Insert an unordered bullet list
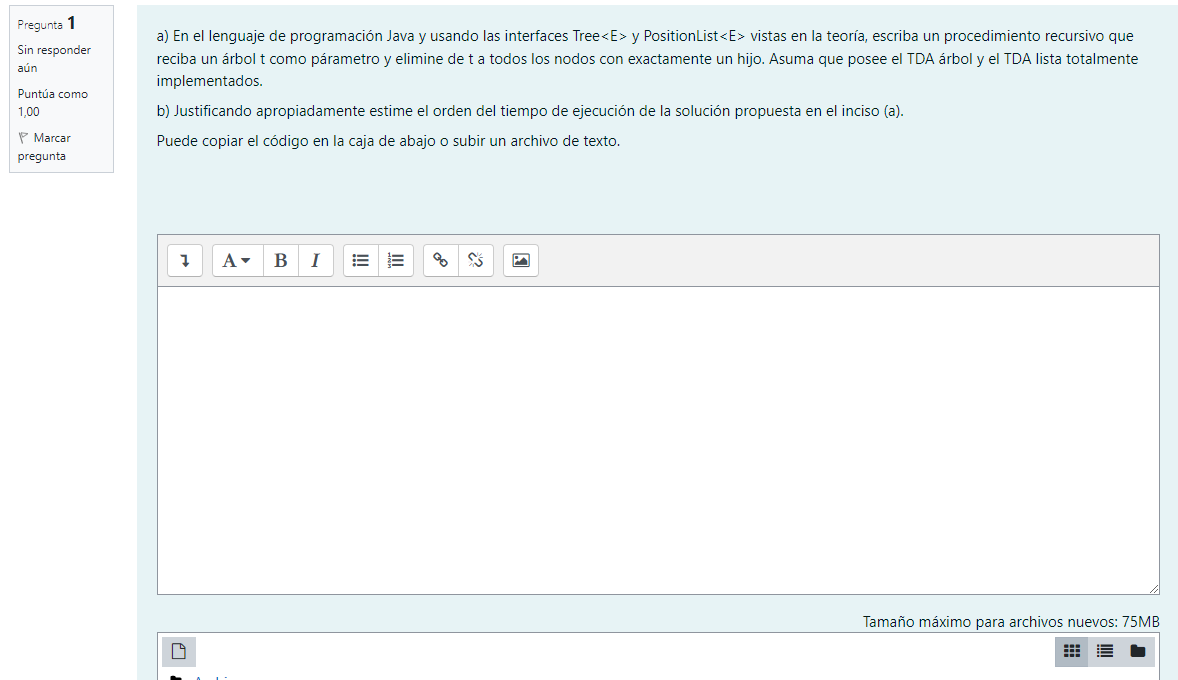 point(361,261)
